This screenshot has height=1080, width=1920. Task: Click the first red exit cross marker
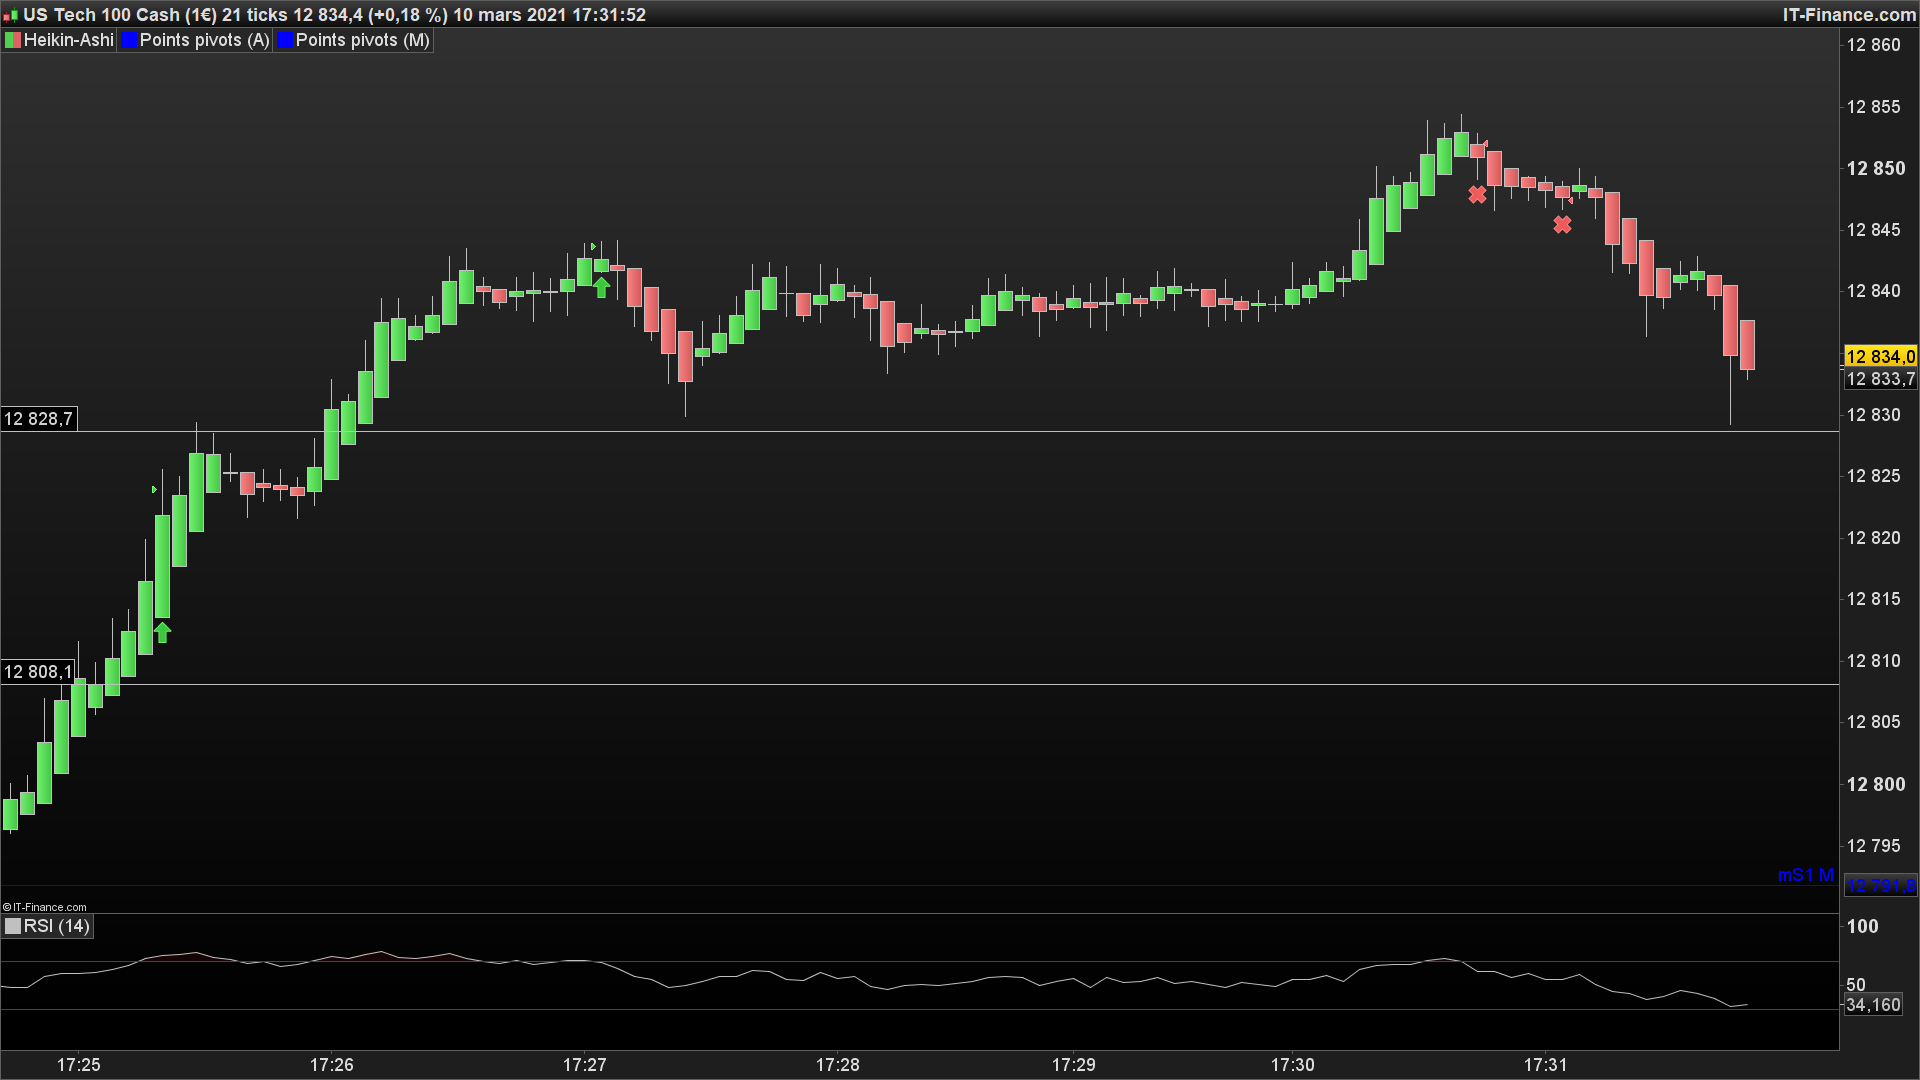1477,195
